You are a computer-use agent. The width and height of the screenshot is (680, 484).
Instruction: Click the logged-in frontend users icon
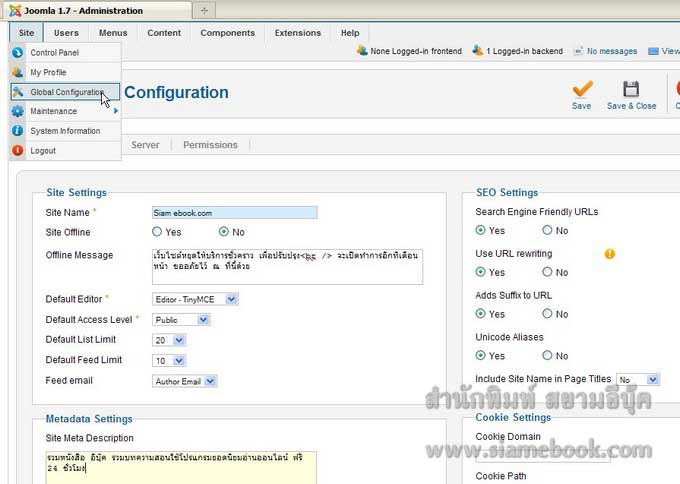click(x=362, y=50)
